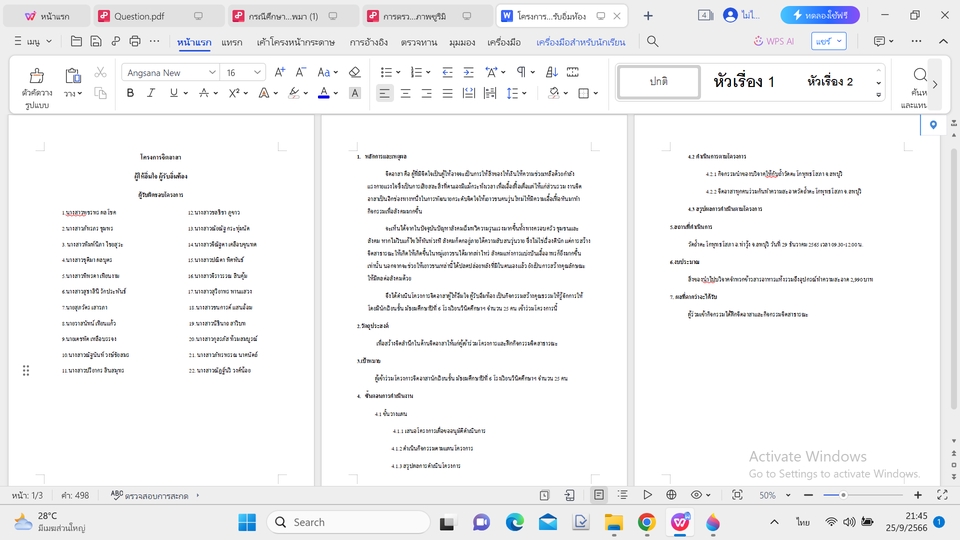
Task: Open the comments icon at top right
Action: 879,41
